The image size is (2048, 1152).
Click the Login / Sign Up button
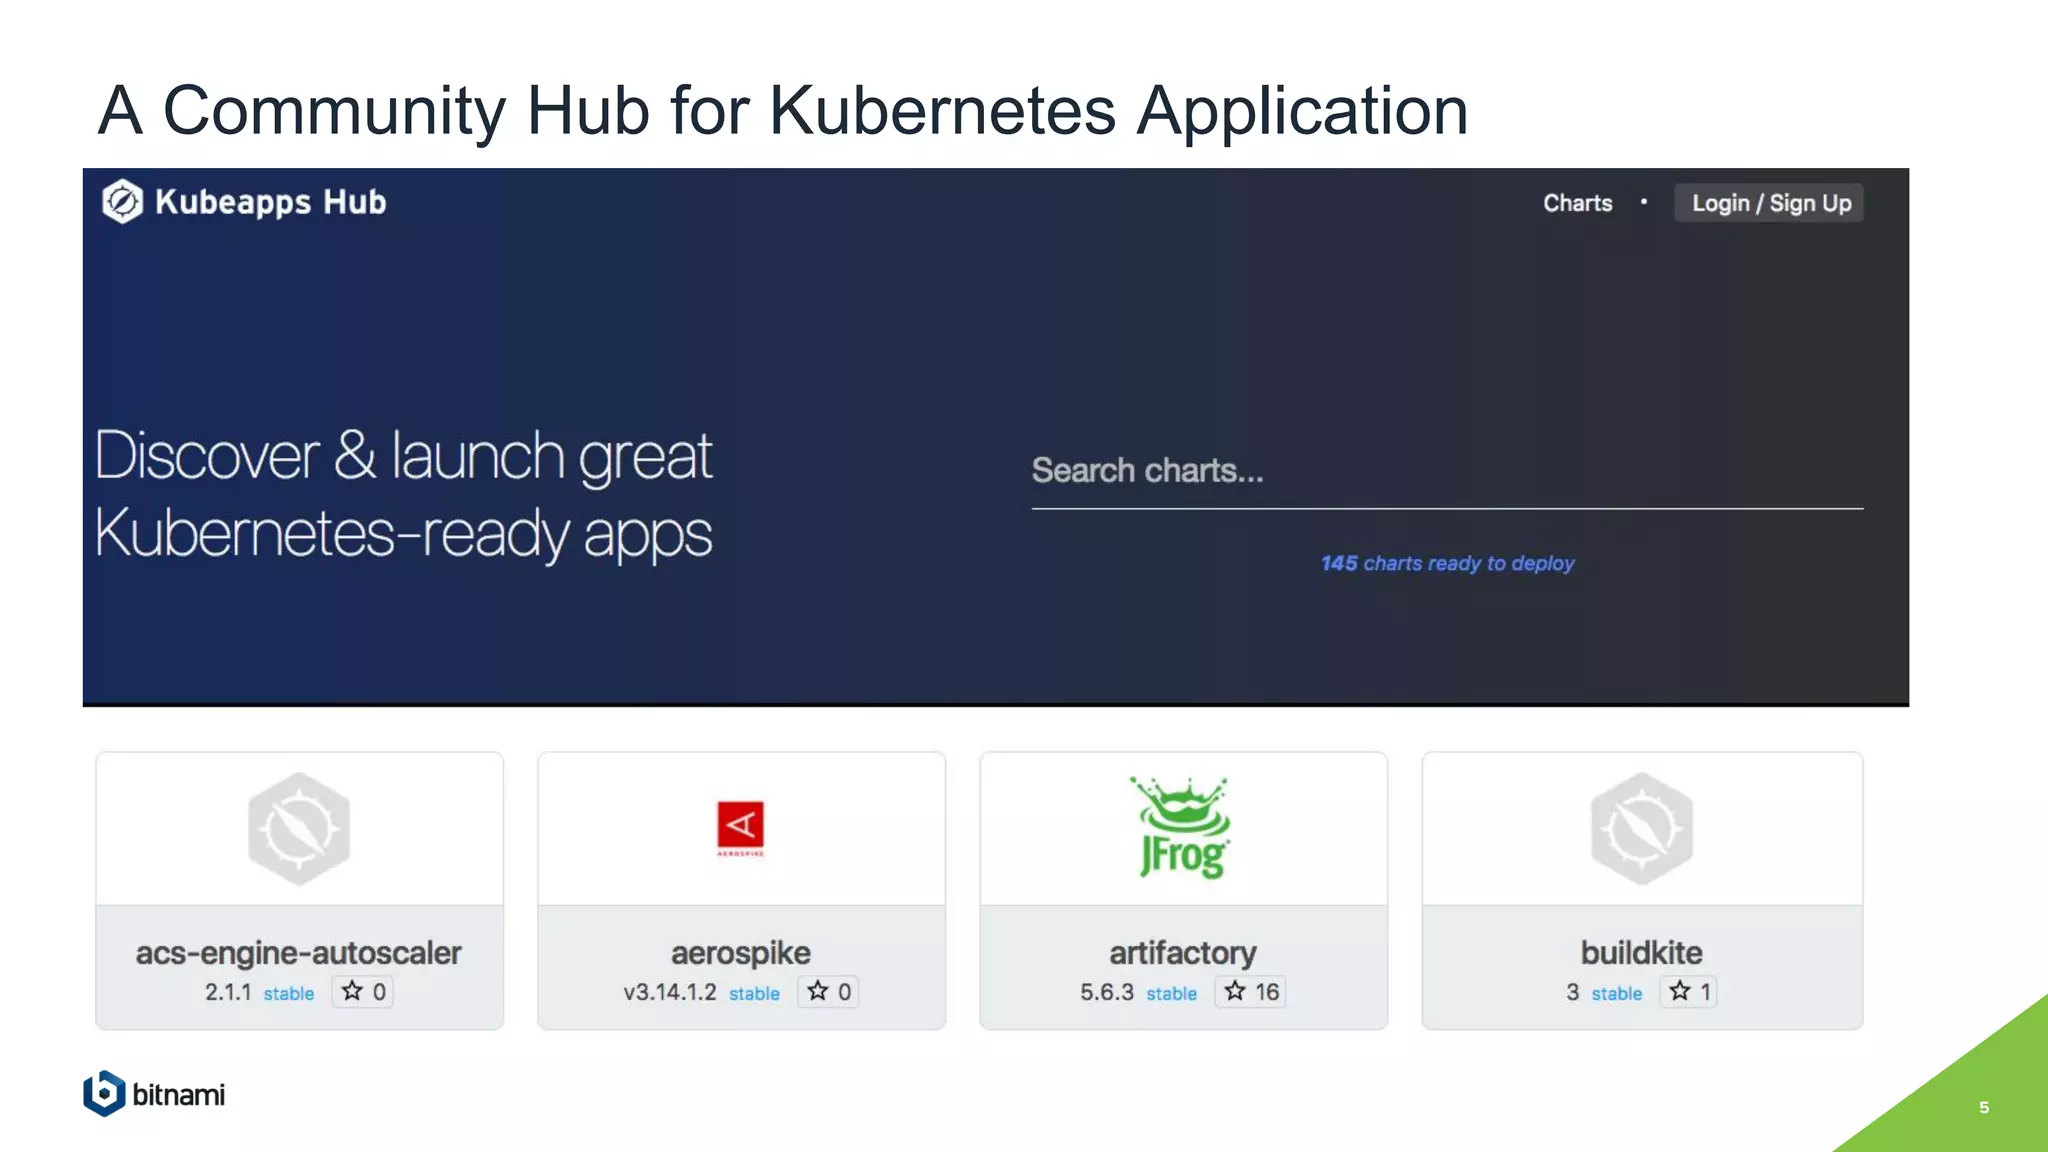point(1770,203)
